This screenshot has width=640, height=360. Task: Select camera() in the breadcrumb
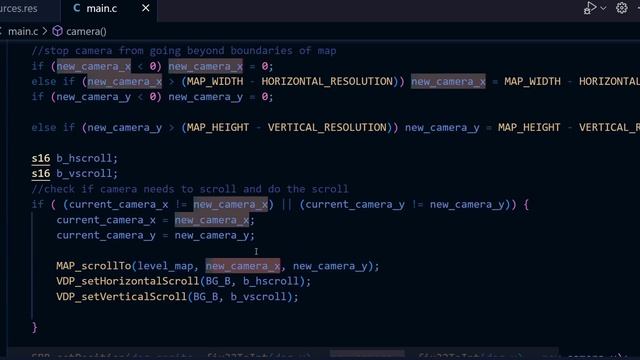click(86, 31)
